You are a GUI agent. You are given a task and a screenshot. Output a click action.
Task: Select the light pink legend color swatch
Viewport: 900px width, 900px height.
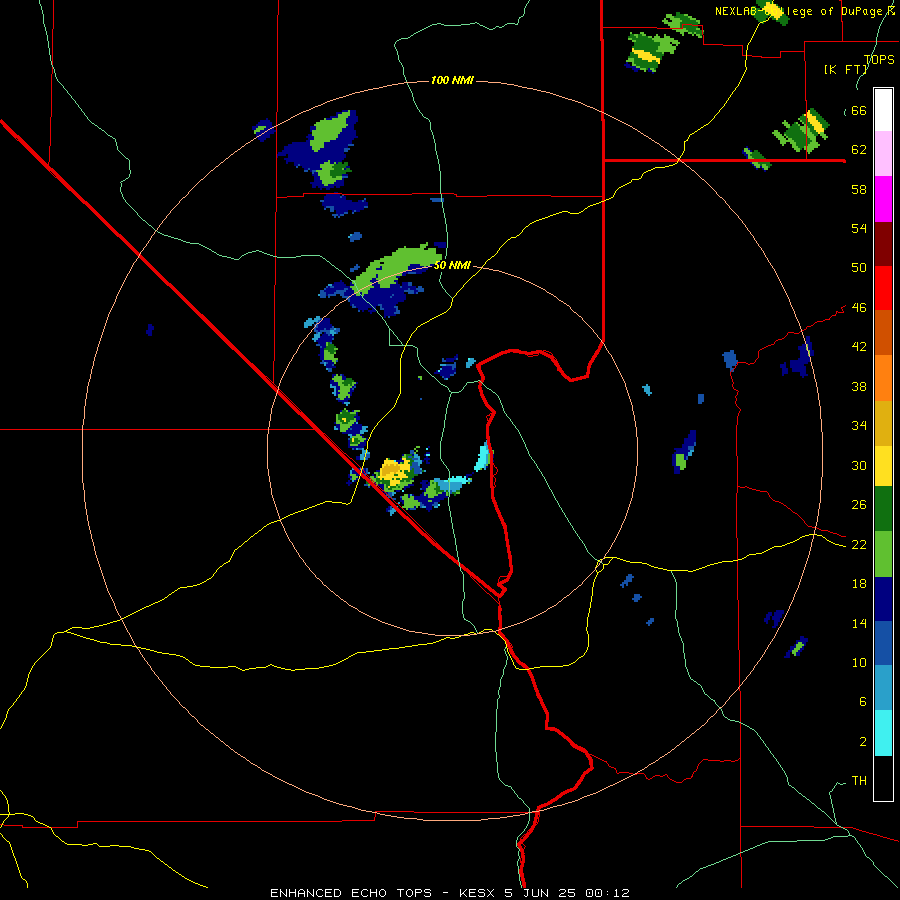883,153
